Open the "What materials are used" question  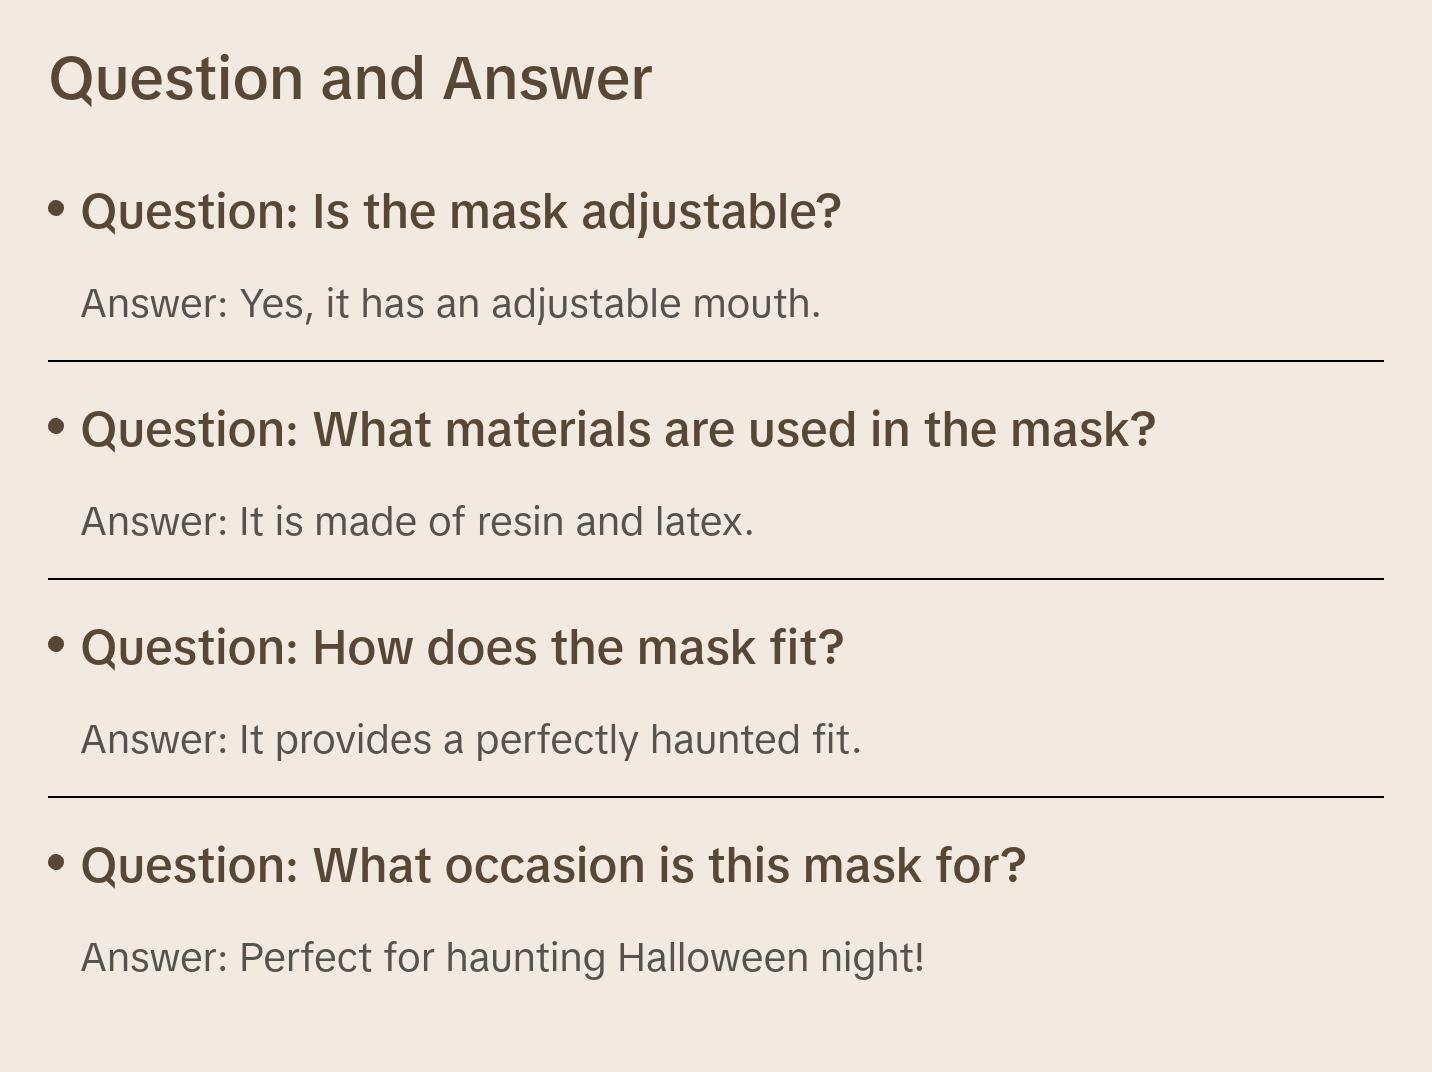coord(618,430)
